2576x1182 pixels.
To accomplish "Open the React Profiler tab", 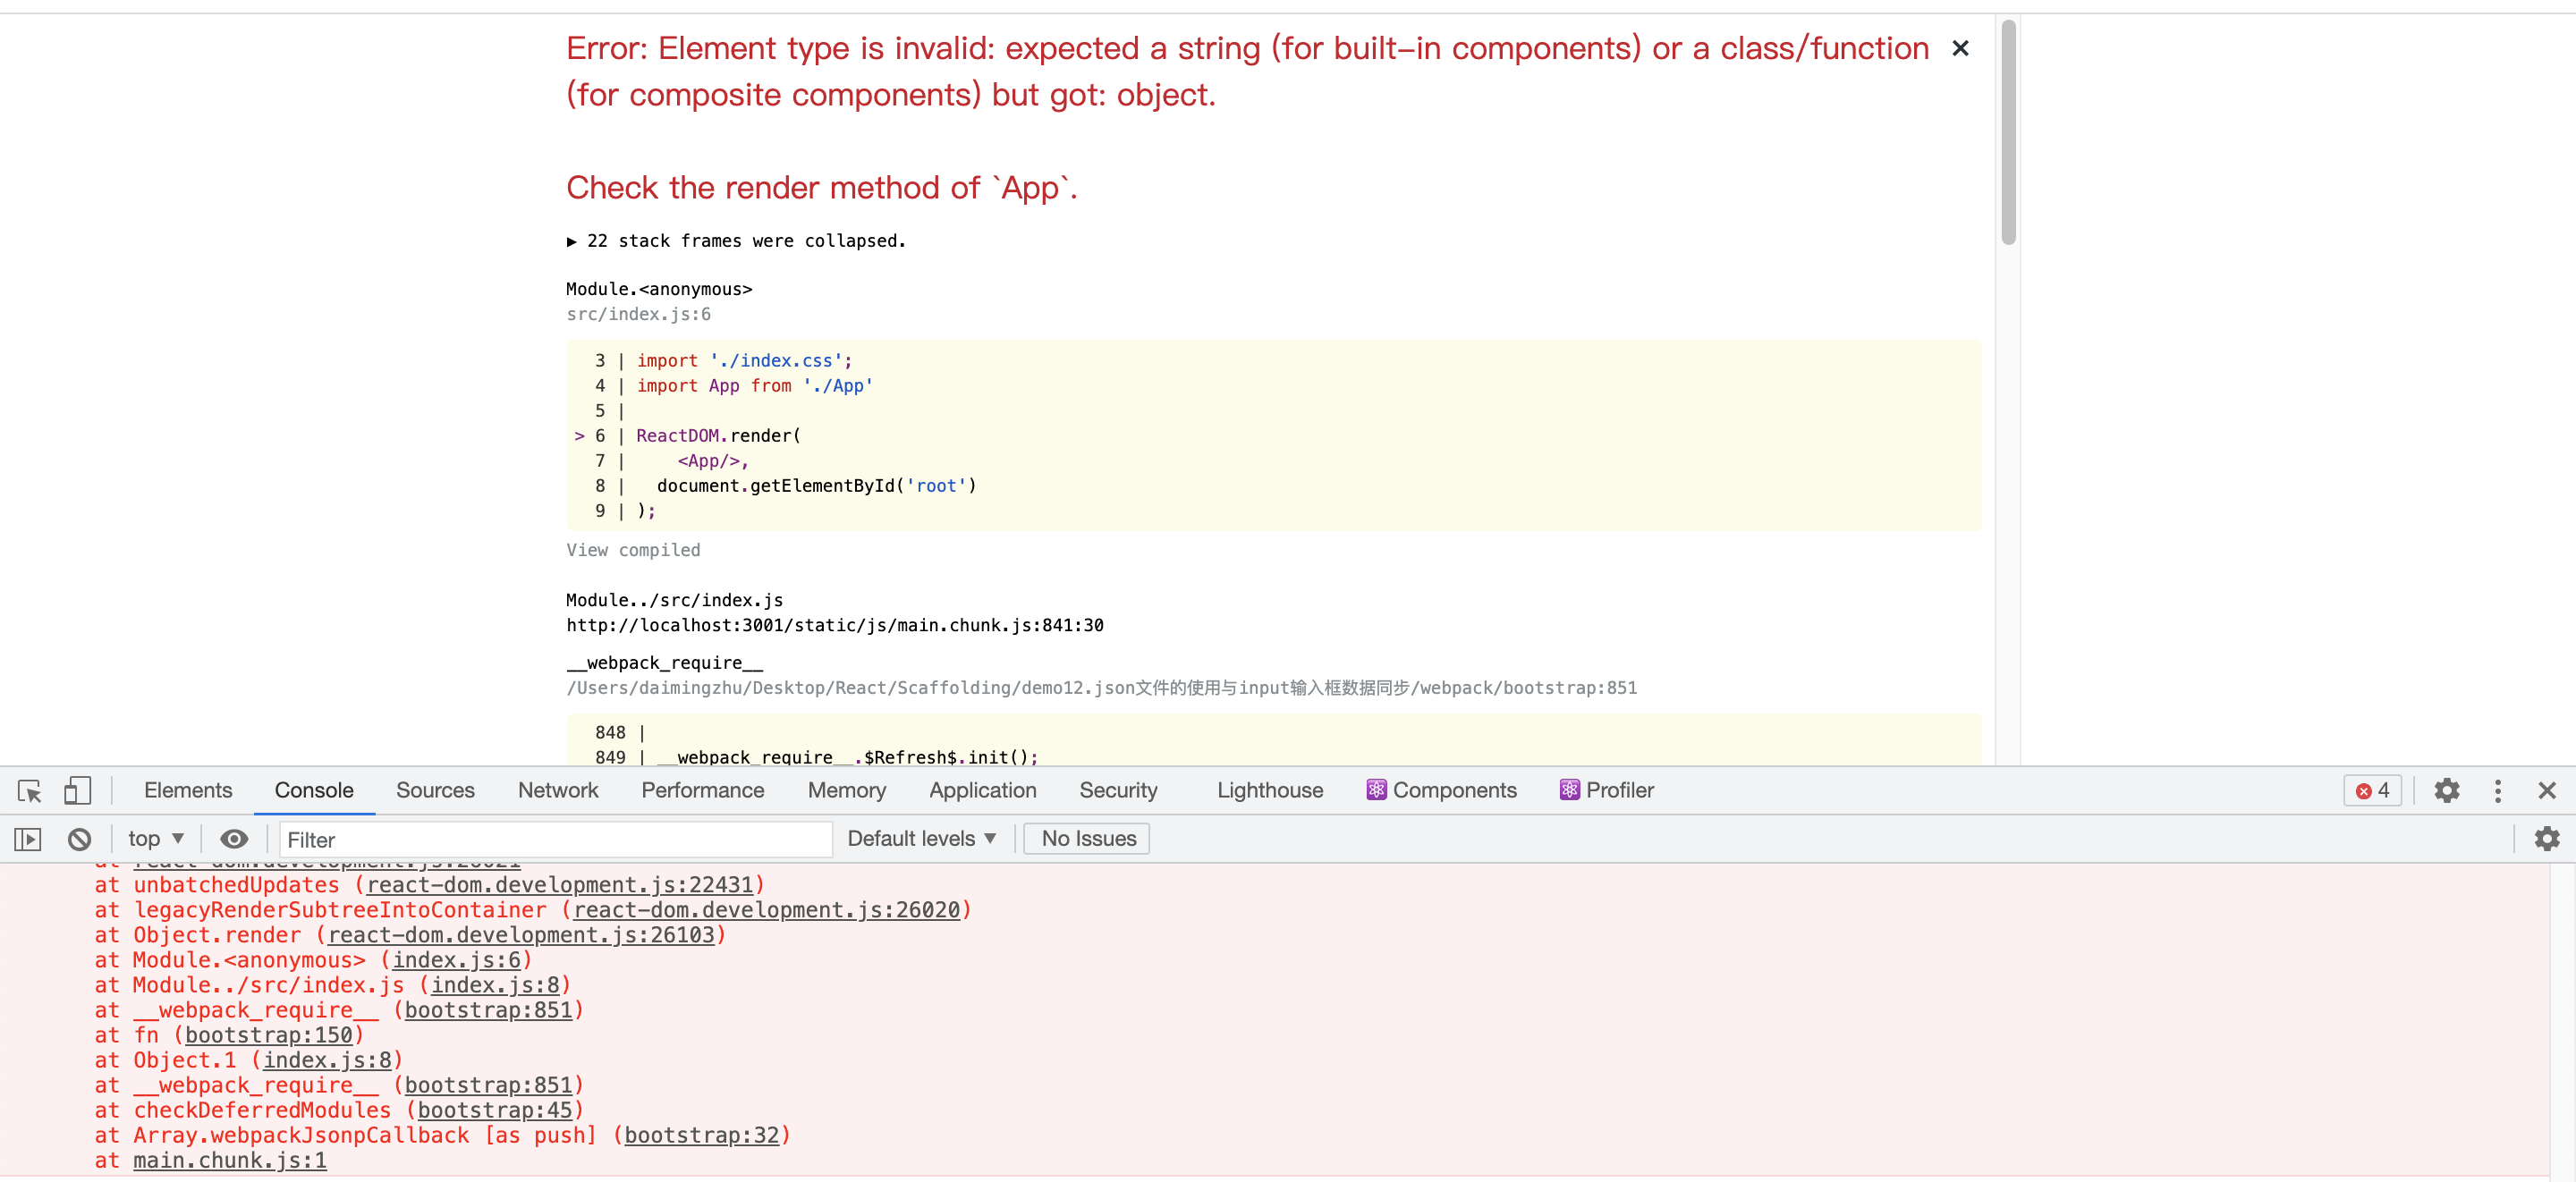I will click(x=1606, y=790).
